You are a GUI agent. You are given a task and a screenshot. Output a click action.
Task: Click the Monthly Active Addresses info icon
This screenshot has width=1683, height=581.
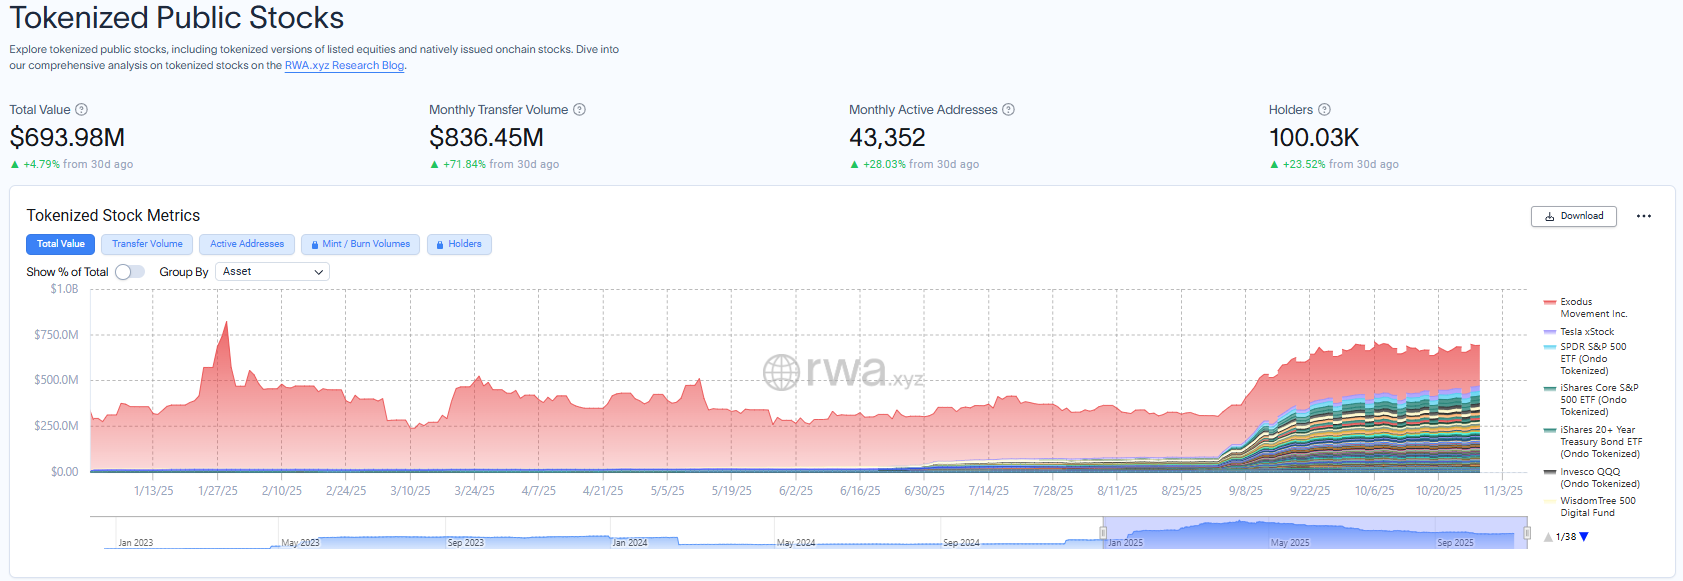pyautogui.click(x=1009, y=110)
